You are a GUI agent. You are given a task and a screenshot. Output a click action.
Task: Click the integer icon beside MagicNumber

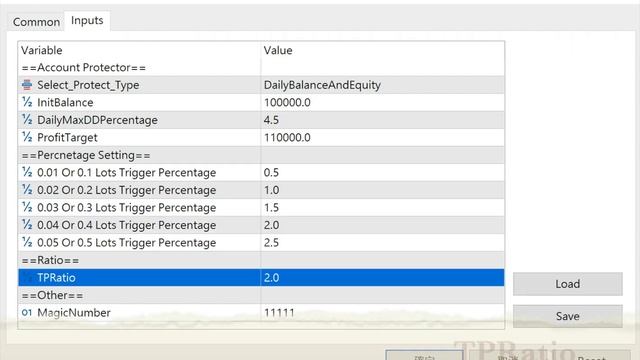click(27, 313)
